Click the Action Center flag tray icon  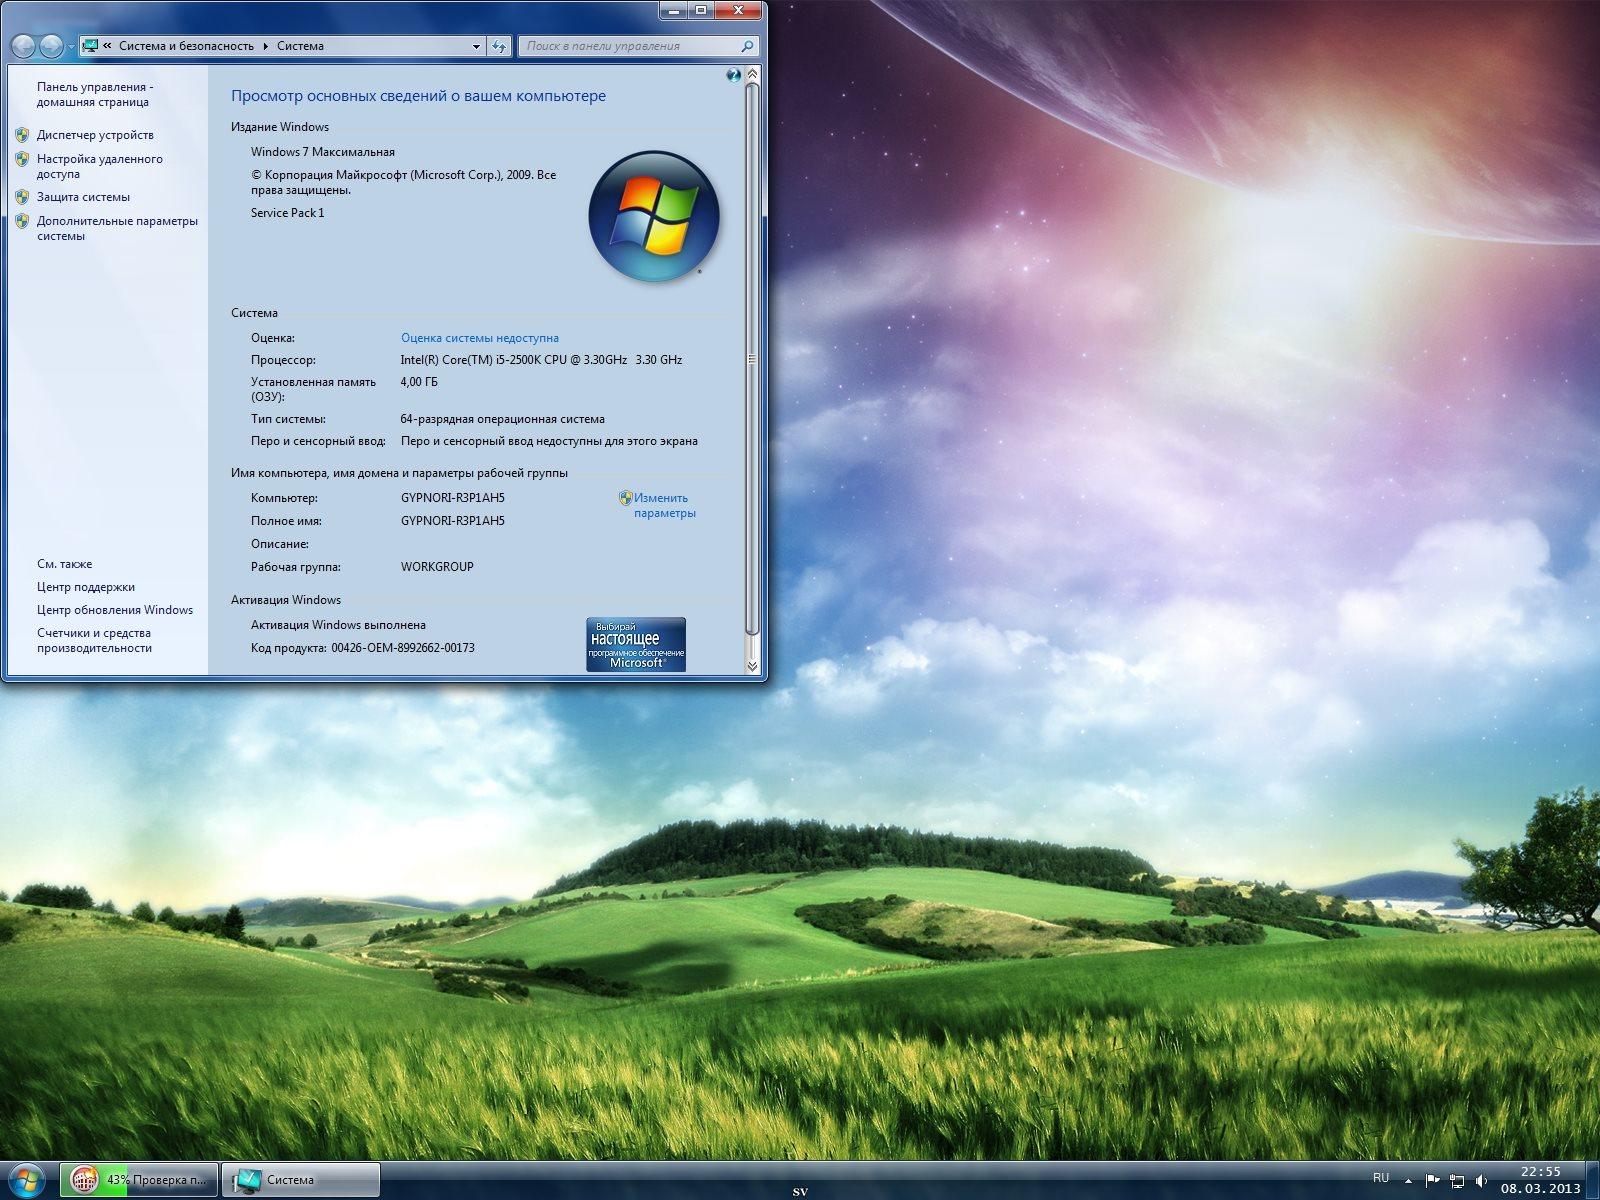click(x=1432, y=1181)
